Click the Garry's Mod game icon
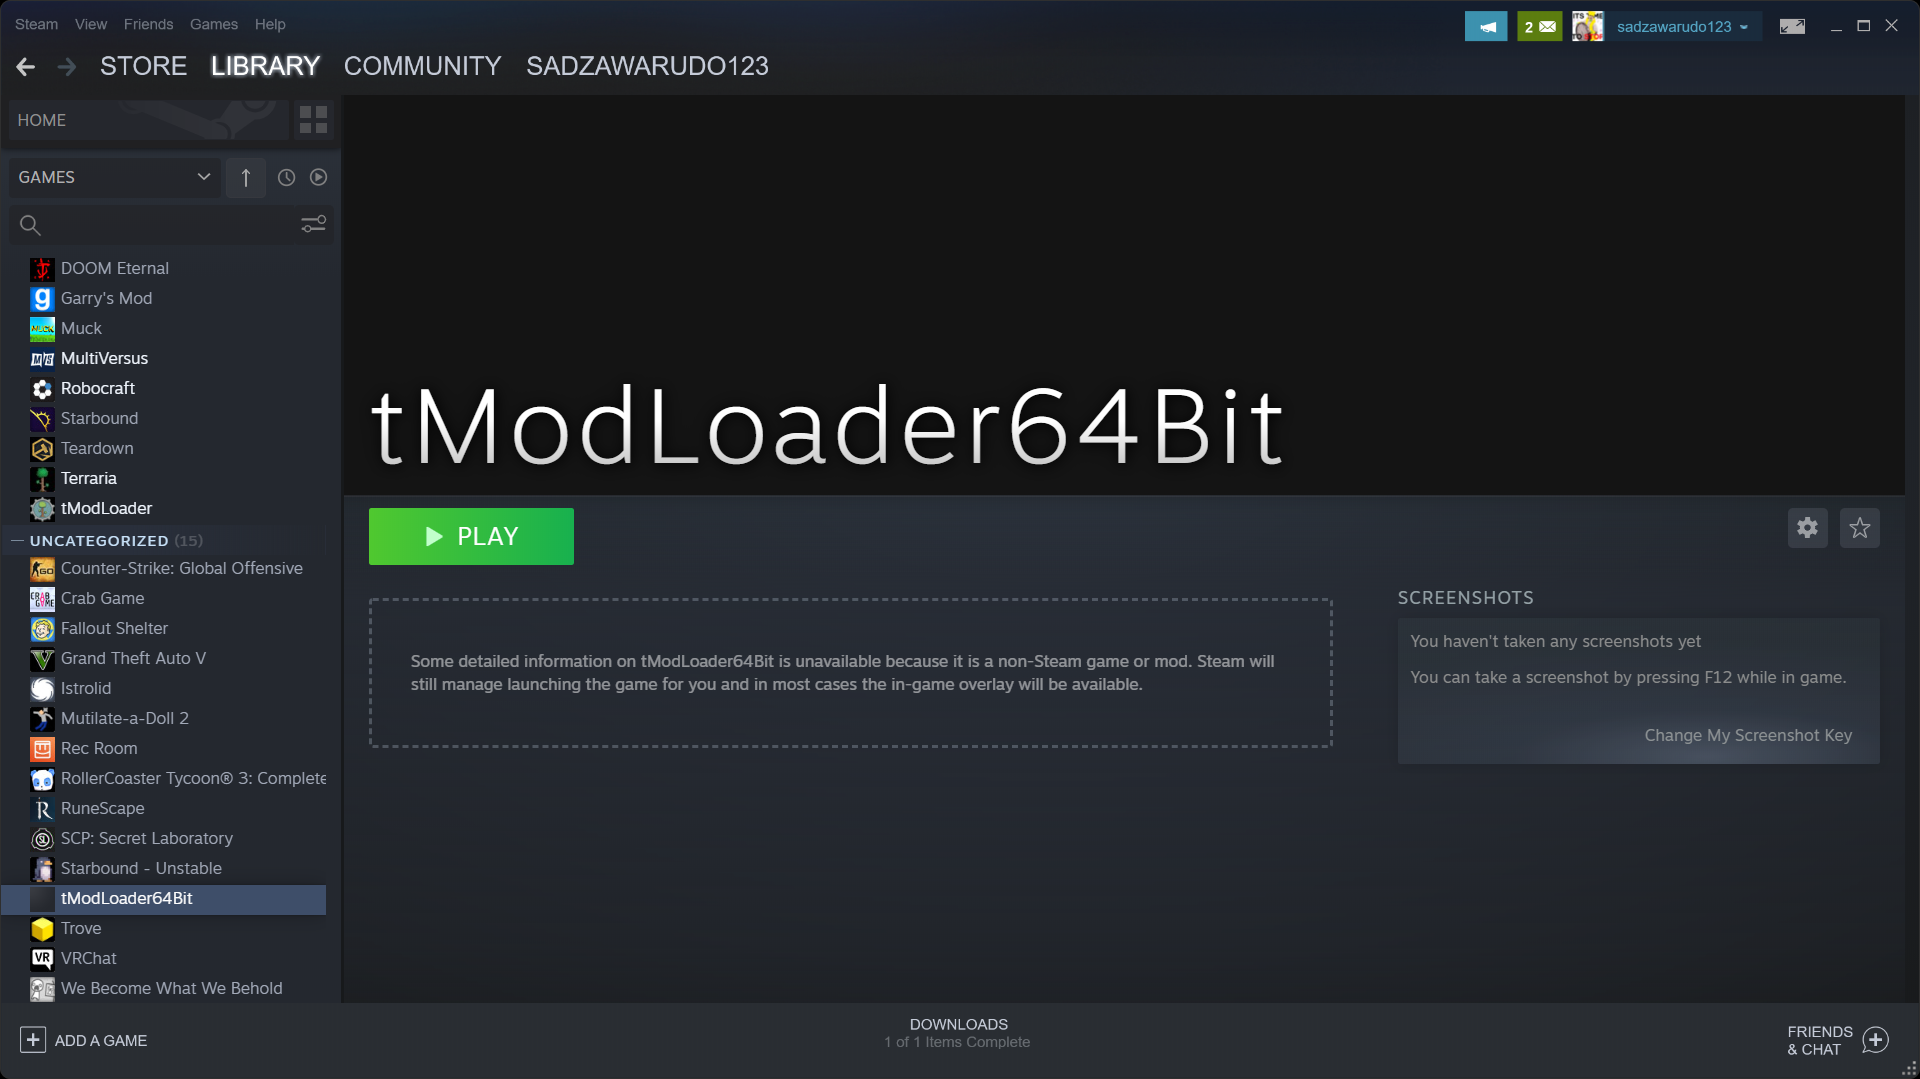Viewport: 1920px width, 1079px height. click(x=42, y=299)
